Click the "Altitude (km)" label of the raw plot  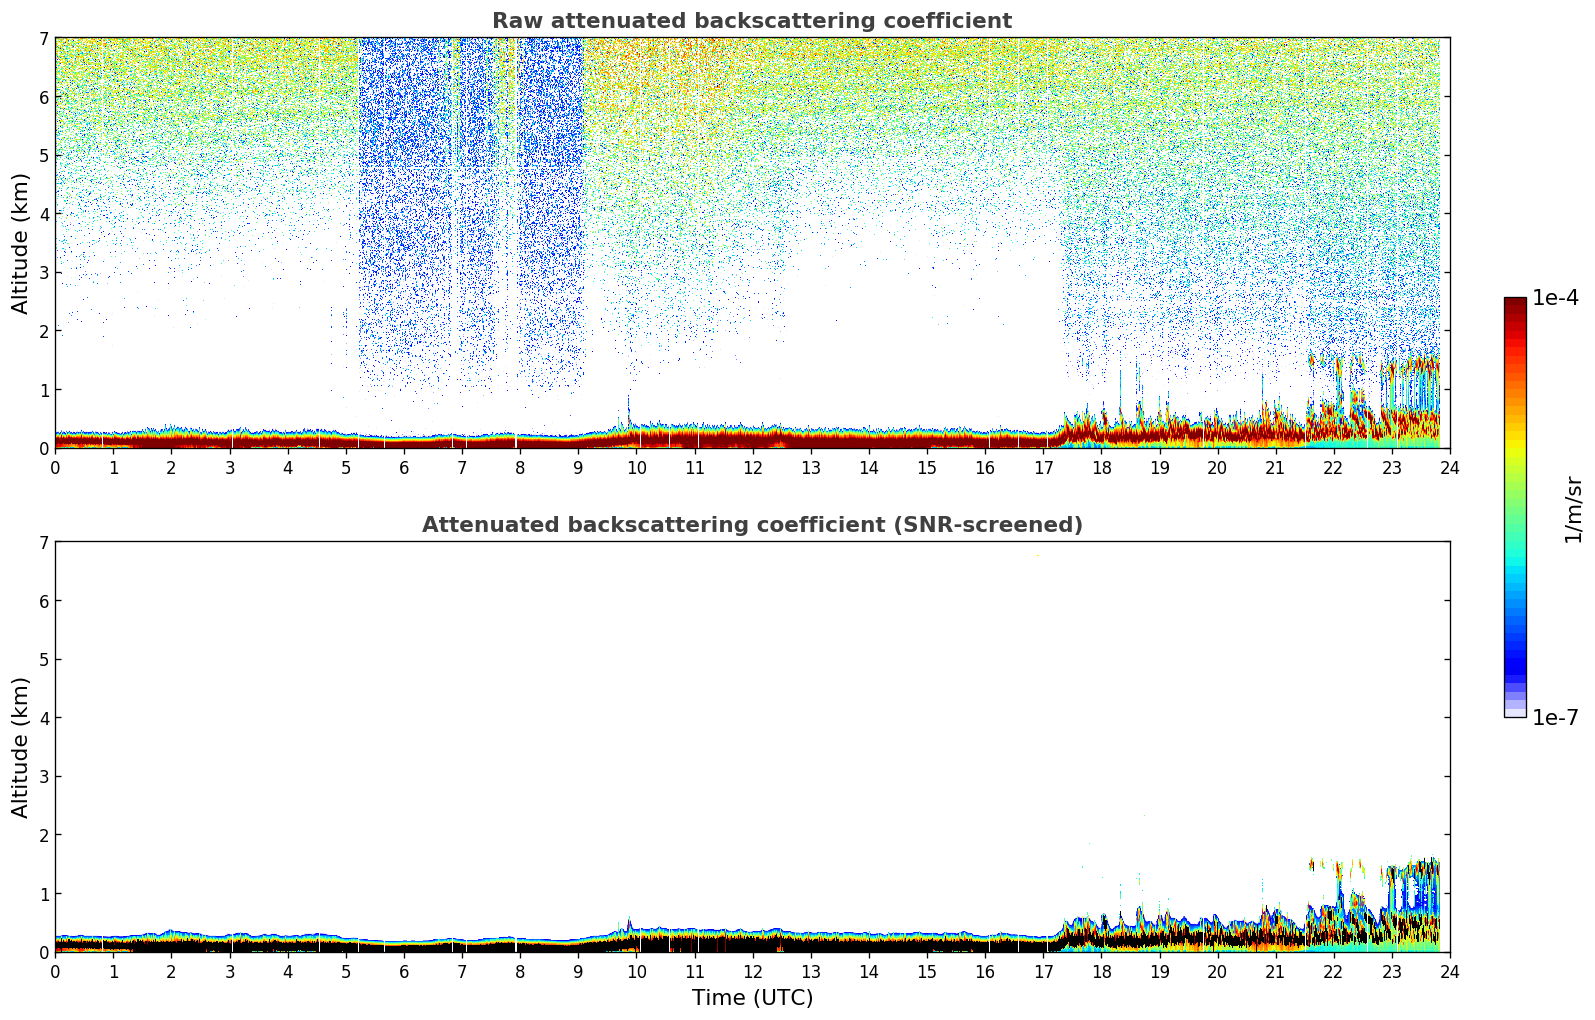pos(21,243)
